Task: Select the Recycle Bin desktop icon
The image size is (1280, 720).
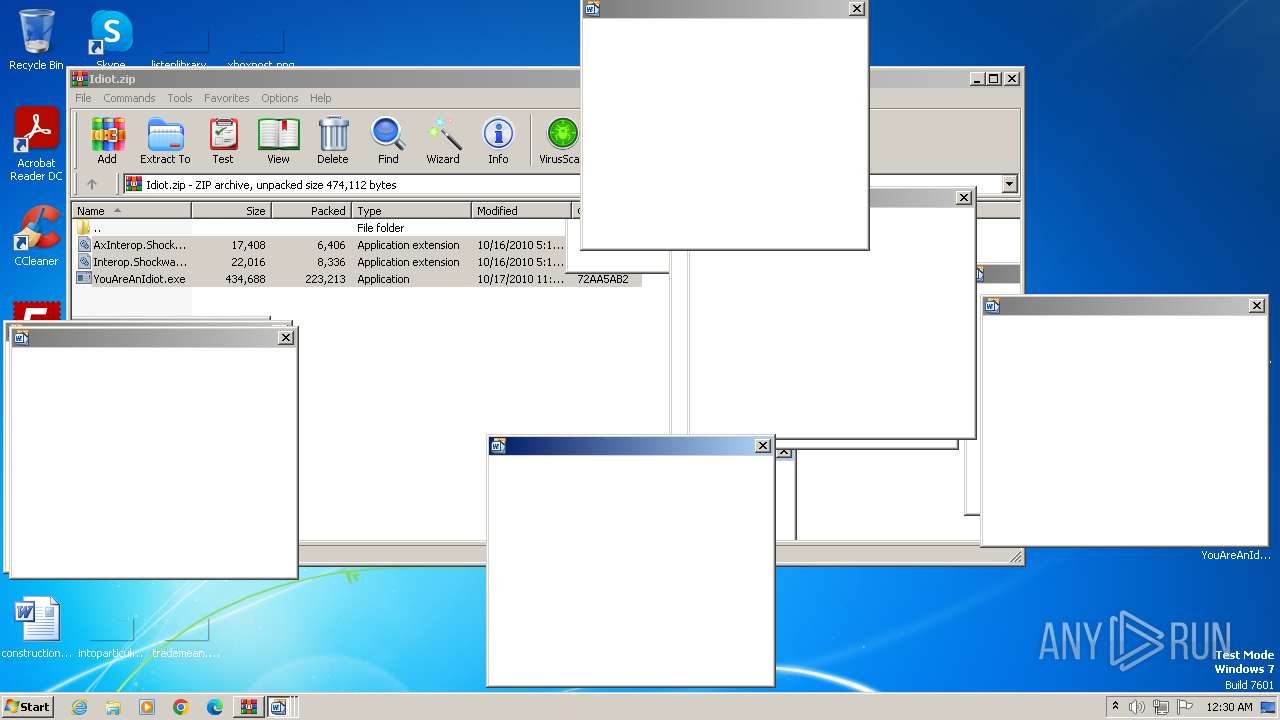Action: [x=36, y=40]
